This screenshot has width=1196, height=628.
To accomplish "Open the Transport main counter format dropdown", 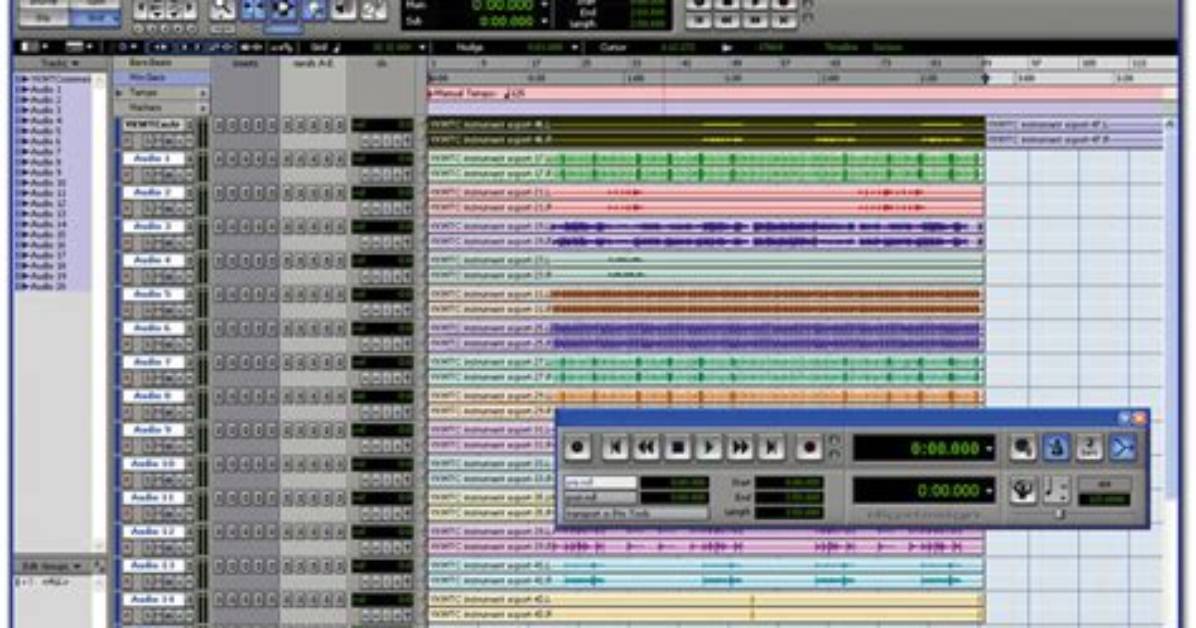I will click(989, 449).
